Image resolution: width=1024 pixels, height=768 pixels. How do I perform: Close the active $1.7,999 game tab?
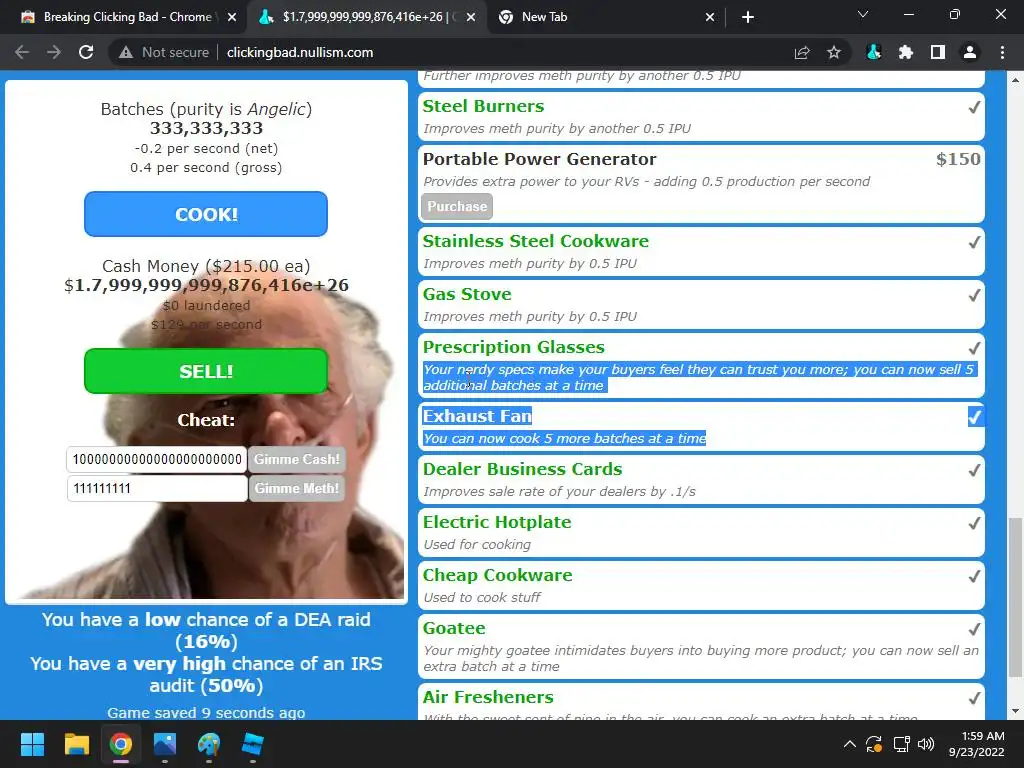click(471, 17)
